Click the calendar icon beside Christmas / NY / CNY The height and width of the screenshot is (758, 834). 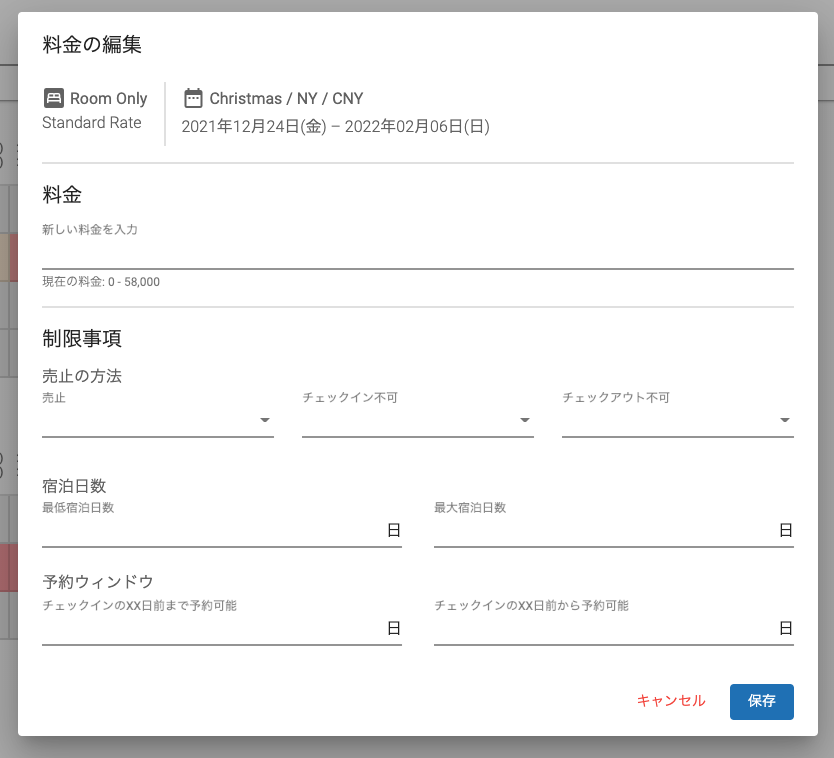coord(193,98)
